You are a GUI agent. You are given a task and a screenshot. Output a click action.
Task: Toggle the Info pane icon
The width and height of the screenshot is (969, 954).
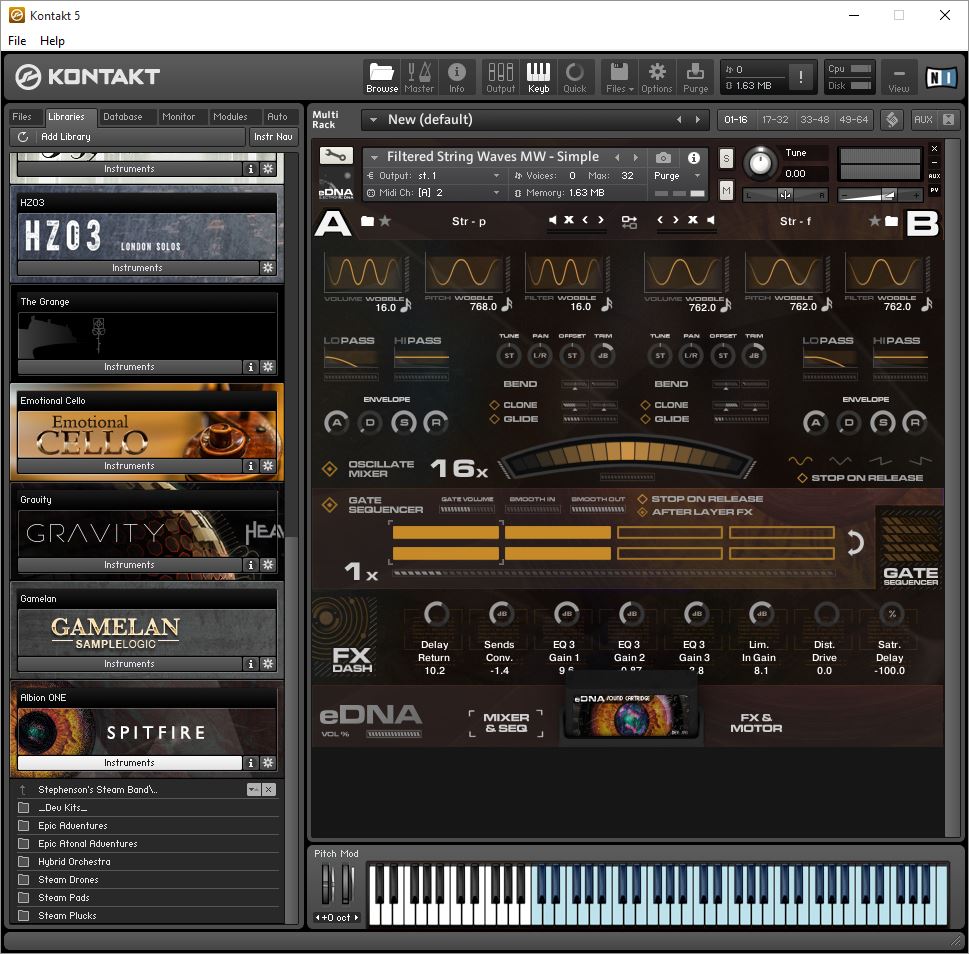tap(457, 77)
